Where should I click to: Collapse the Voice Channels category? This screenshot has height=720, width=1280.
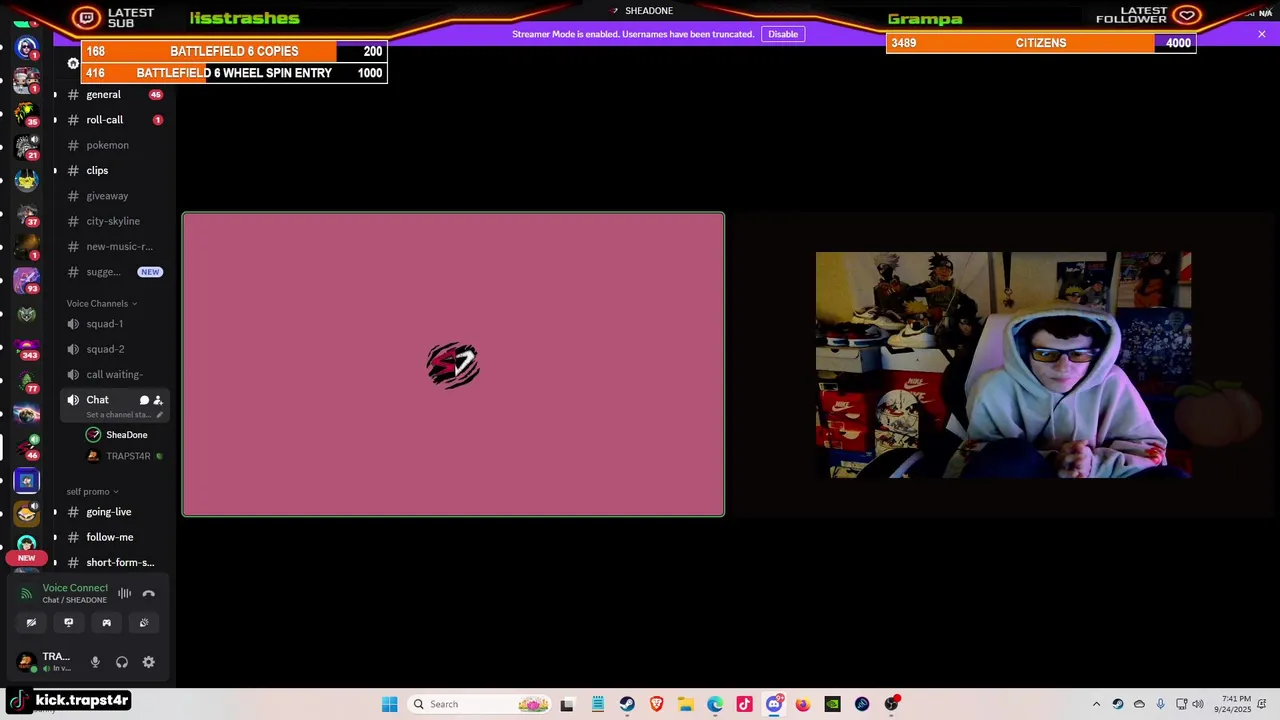102,304
